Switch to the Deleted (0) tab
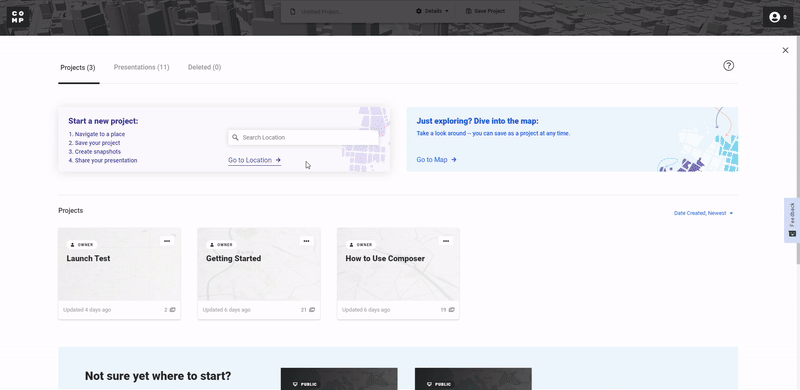Image resolution: width=800 pixels, height=390 pixels. pos(204,67)
